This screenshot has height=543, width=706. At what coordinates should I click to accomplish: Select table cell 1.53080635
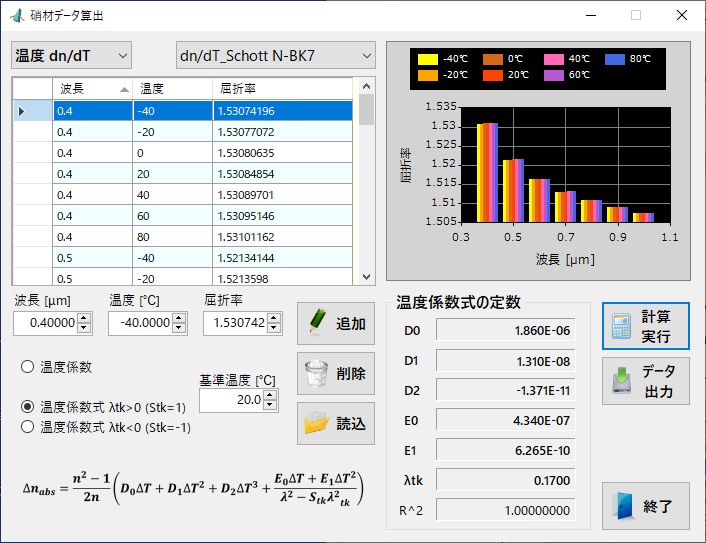[282, 153]
